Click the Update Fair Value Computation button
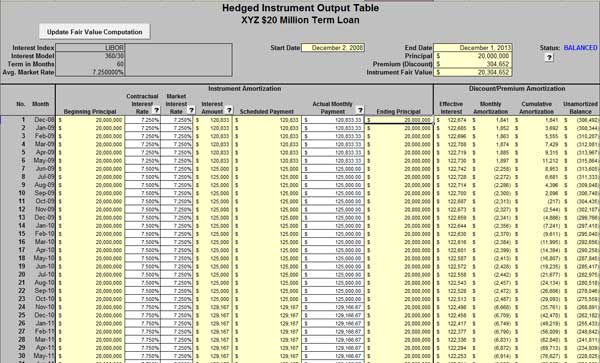Image resolution: width=600 pixels, height=363 pixels. click(x=94, y=32)
